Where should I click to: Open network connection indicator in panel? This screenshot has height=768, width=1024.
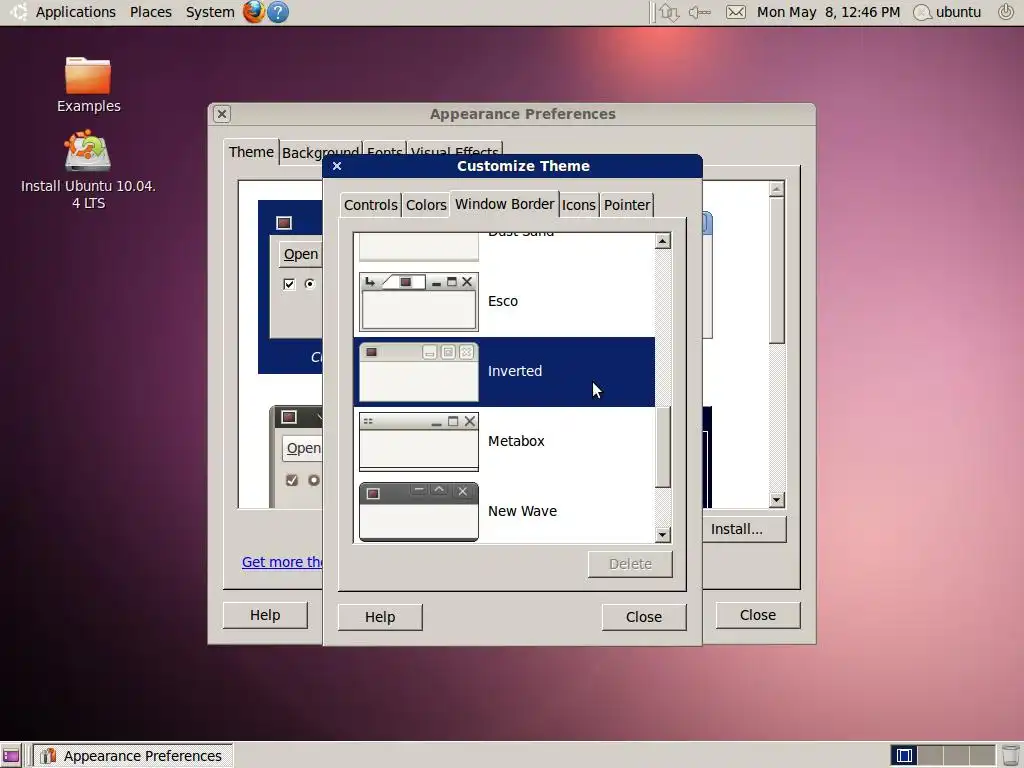(x=669, y=12)
